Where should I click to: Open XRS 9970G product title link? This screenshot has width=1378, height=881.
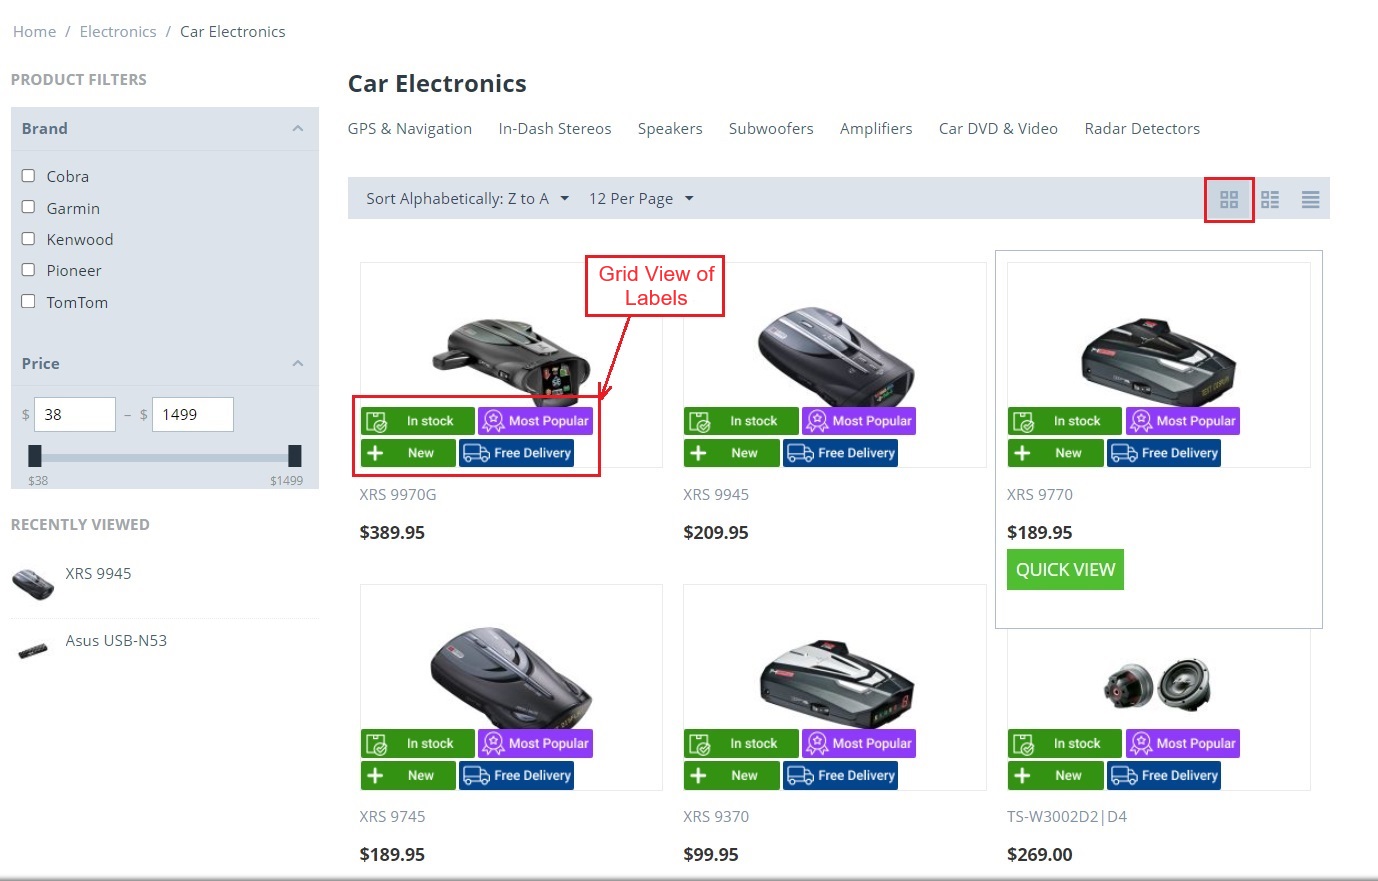point(398,495)
